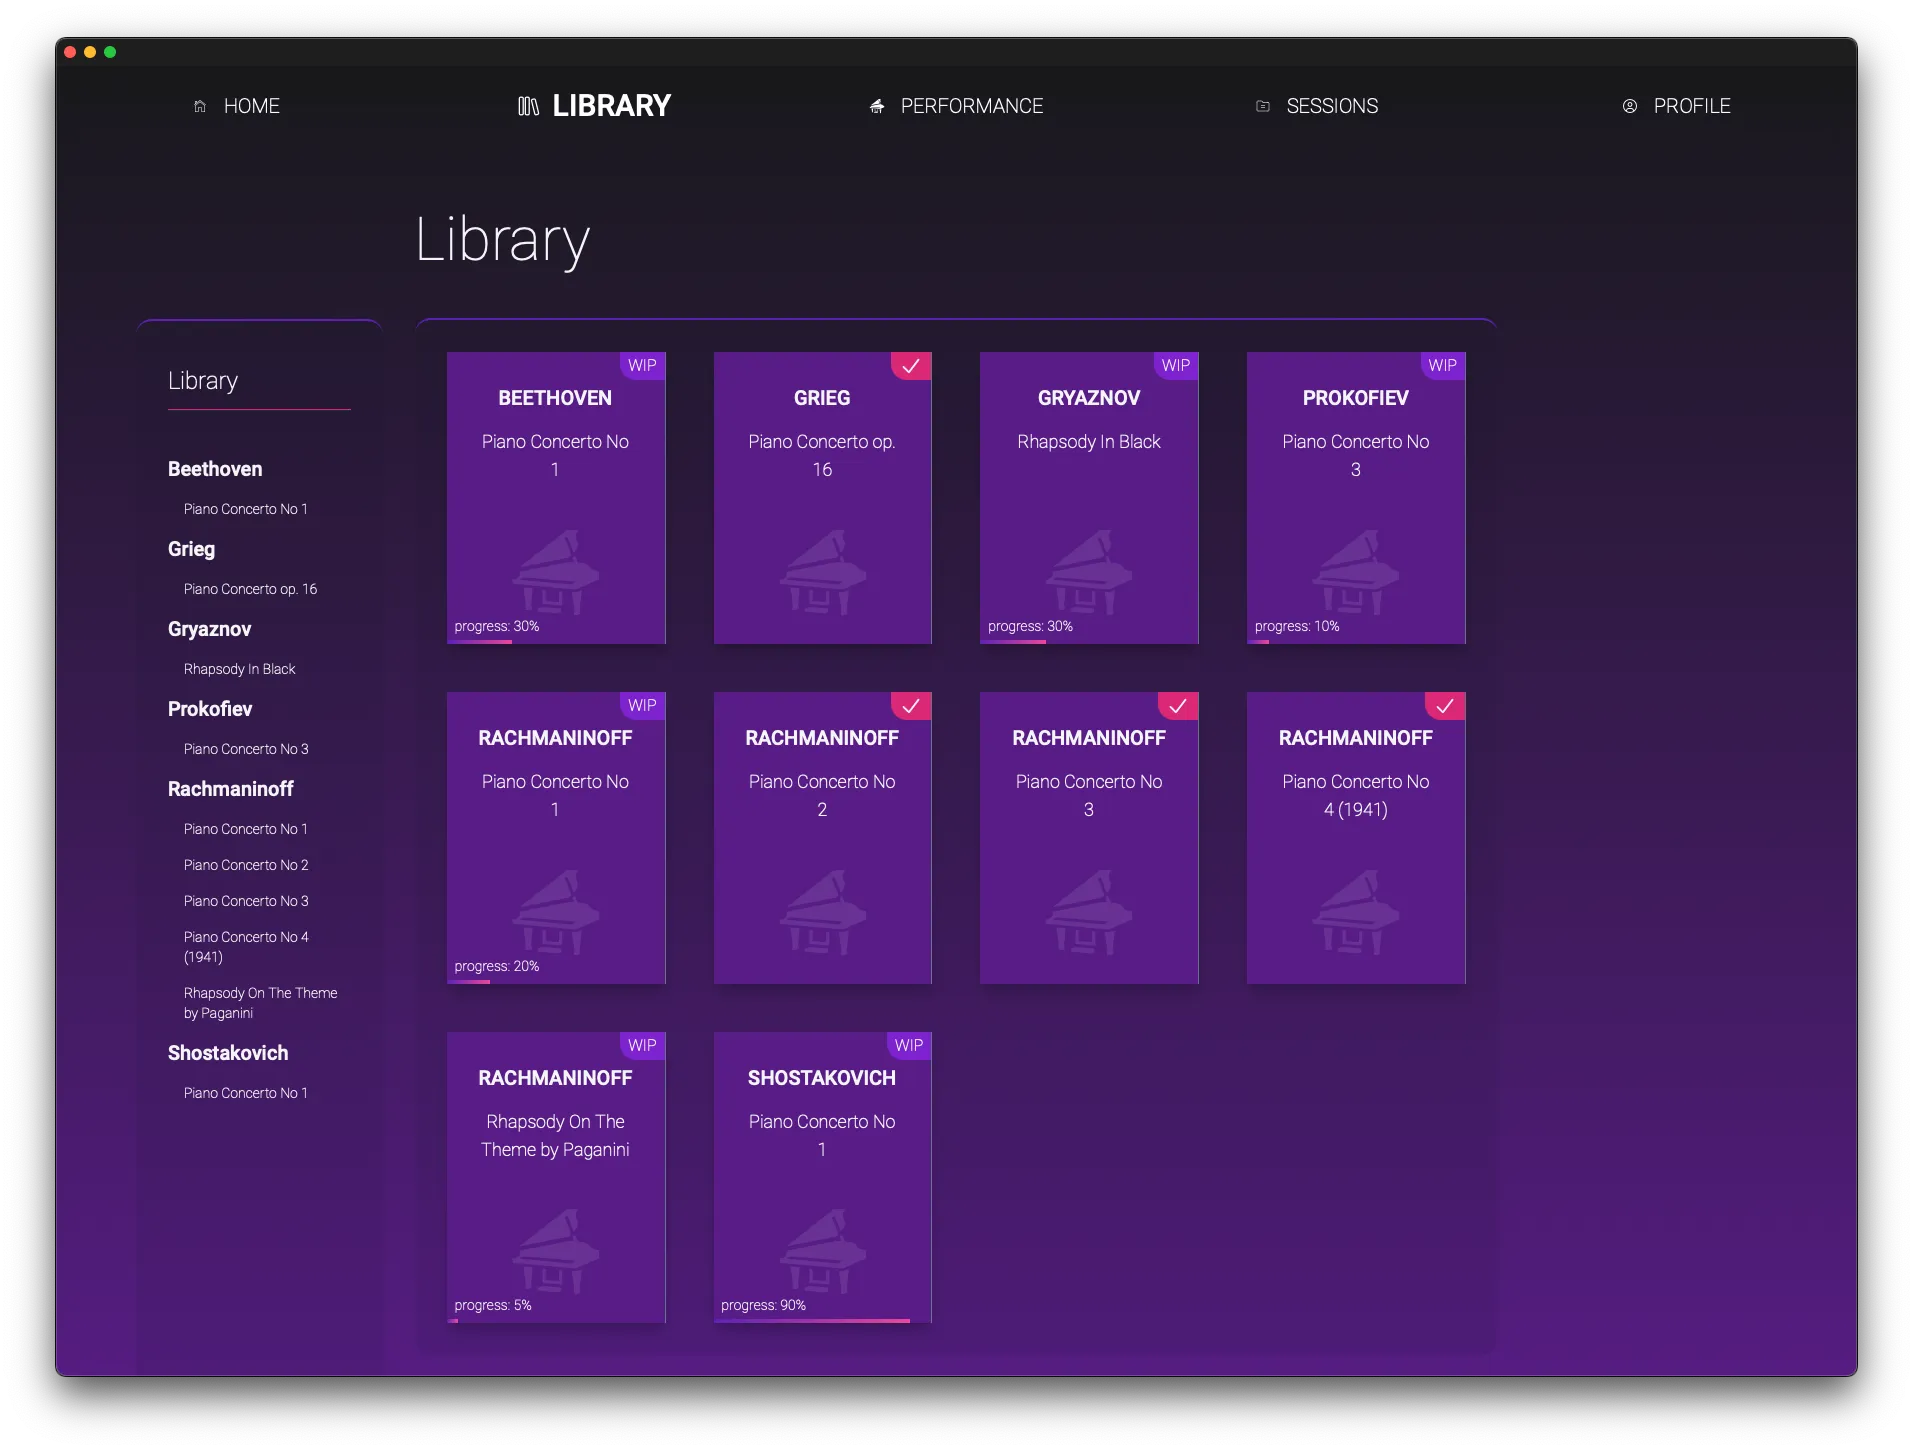Select Prokofiev composer in sidebar
The height and width of the screenshot is (1450, 1913).
click(210, 709)
